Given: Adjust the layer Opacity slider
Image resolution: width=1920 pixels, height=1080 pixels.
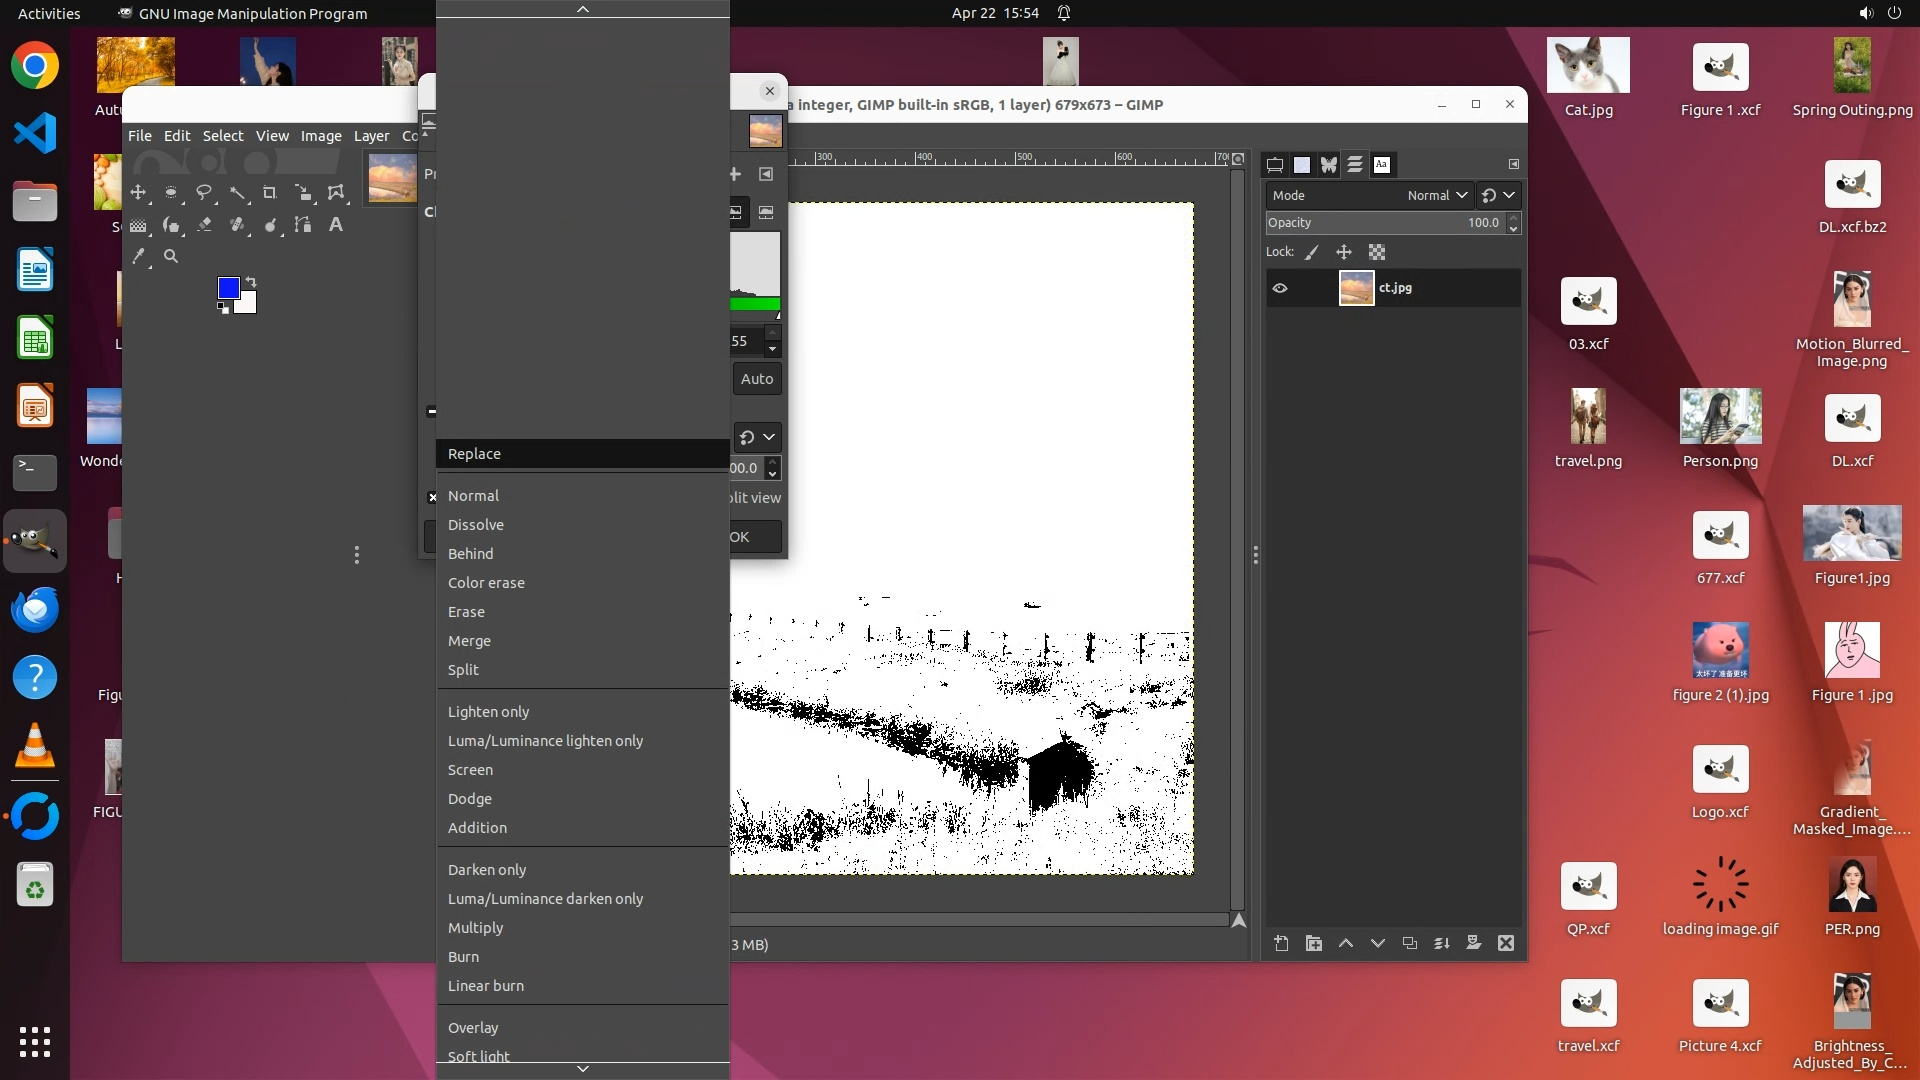Looking at the screenshot, I should 1385,223.
